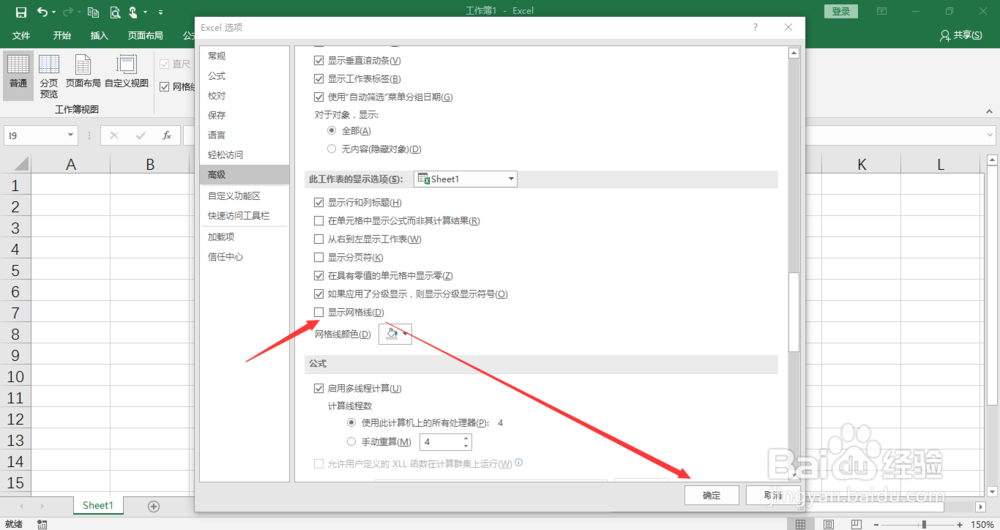This screenshot has width=1000, height=530.
Task: Open the 插入 ribbon tab
Action: [x=99, y=35]
